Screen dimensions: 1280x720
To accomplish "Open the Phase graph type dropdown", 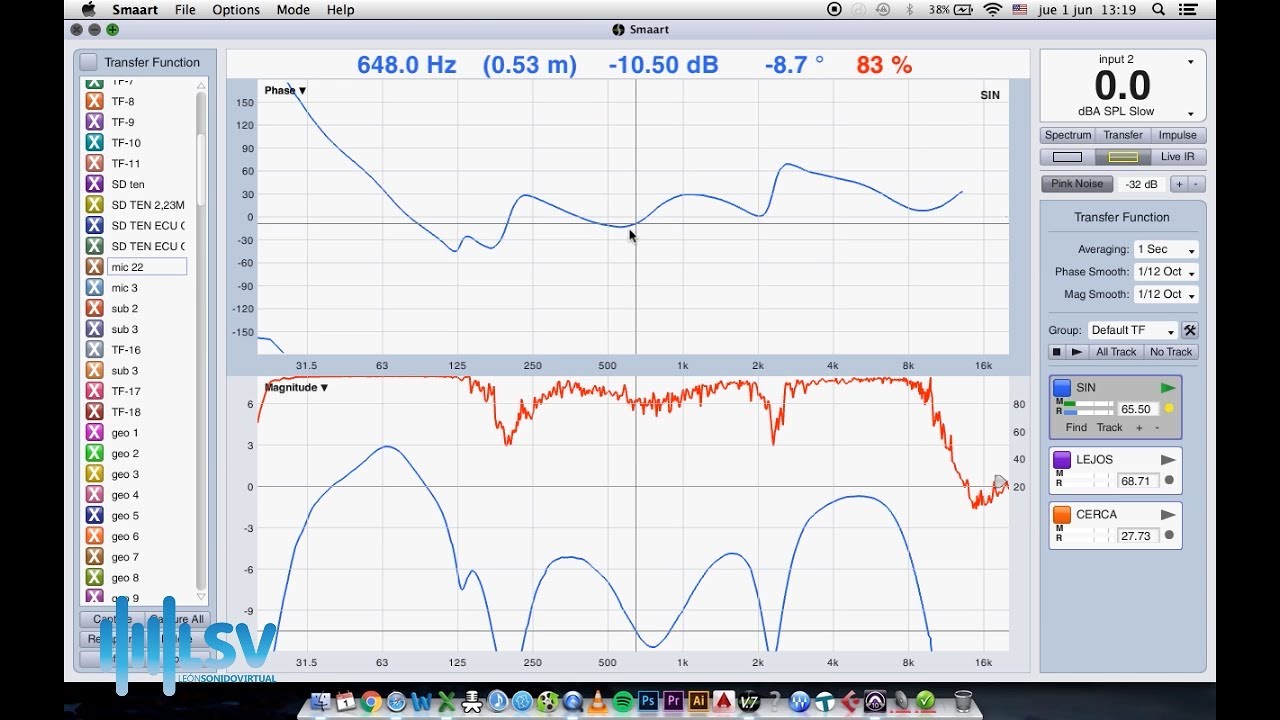I will point(285,91).
